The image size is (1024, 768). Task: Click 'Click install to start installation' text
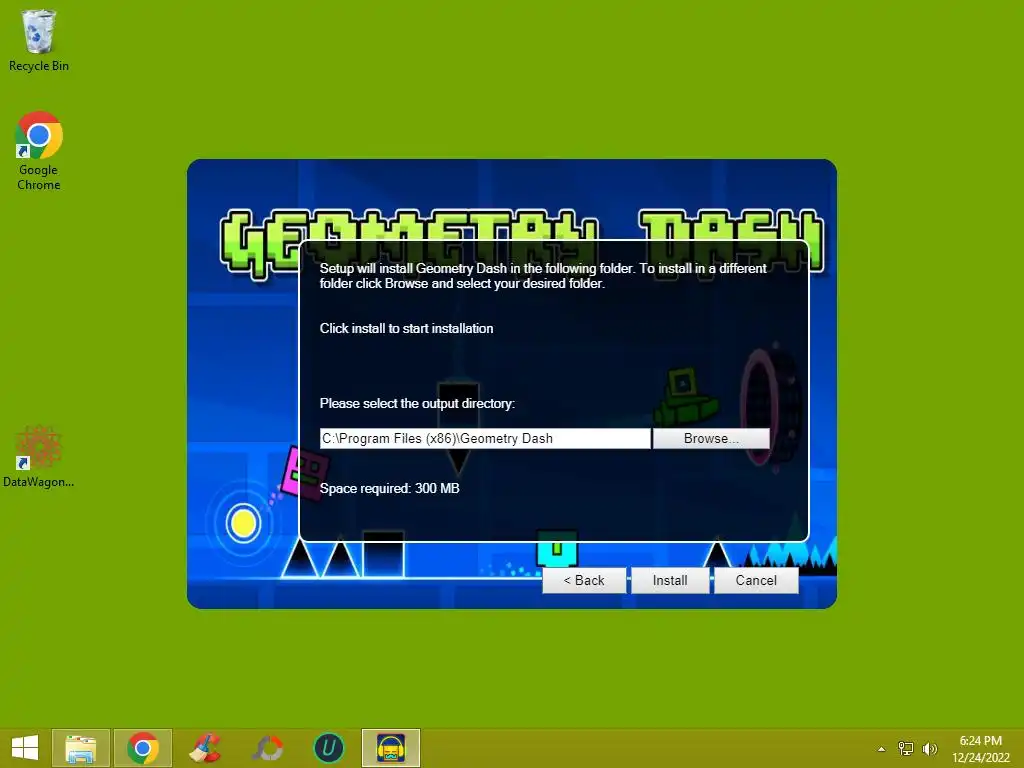point(406,328)
